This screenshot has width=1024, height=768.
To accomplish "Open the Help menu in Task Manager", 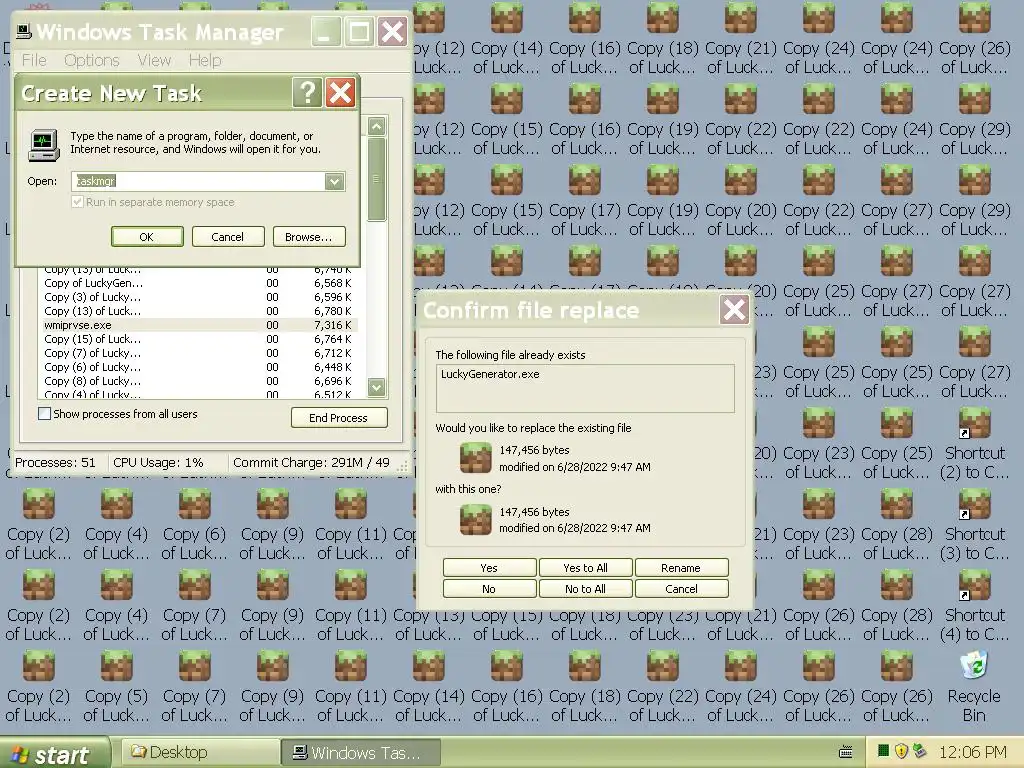I will (x=205, y=60).
